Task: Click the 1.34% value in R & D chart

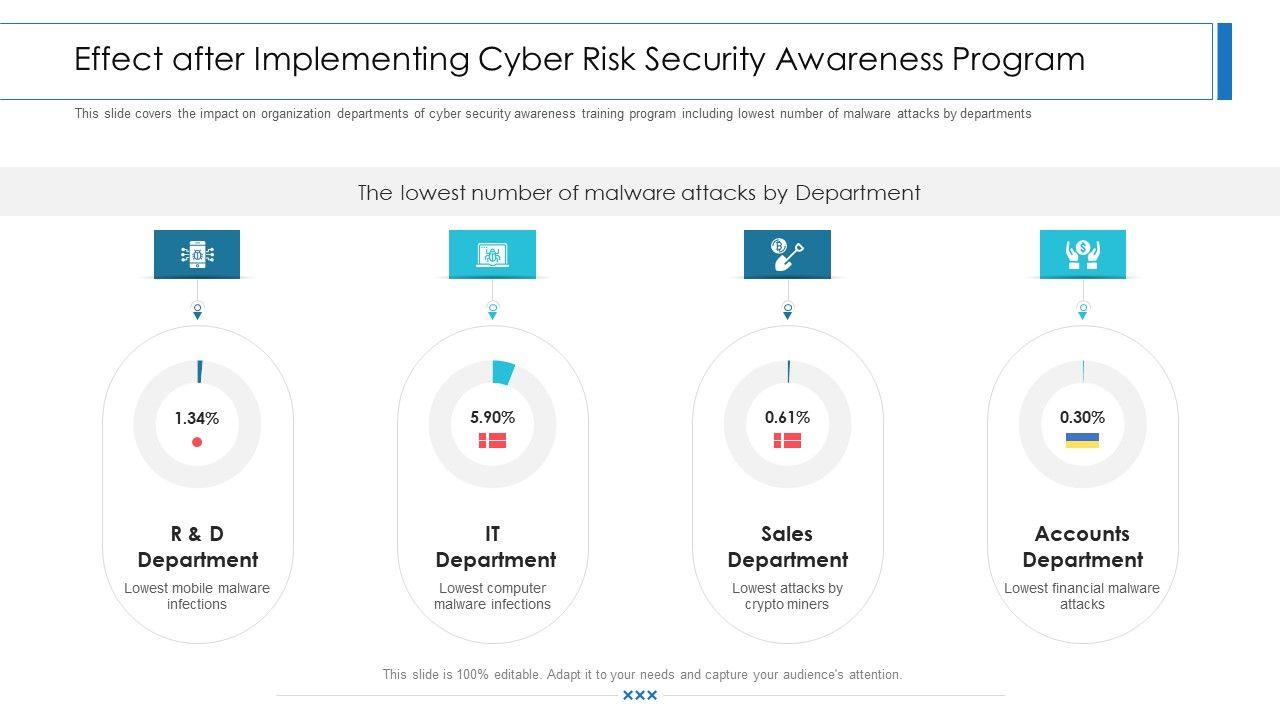Action: [197, 418]
